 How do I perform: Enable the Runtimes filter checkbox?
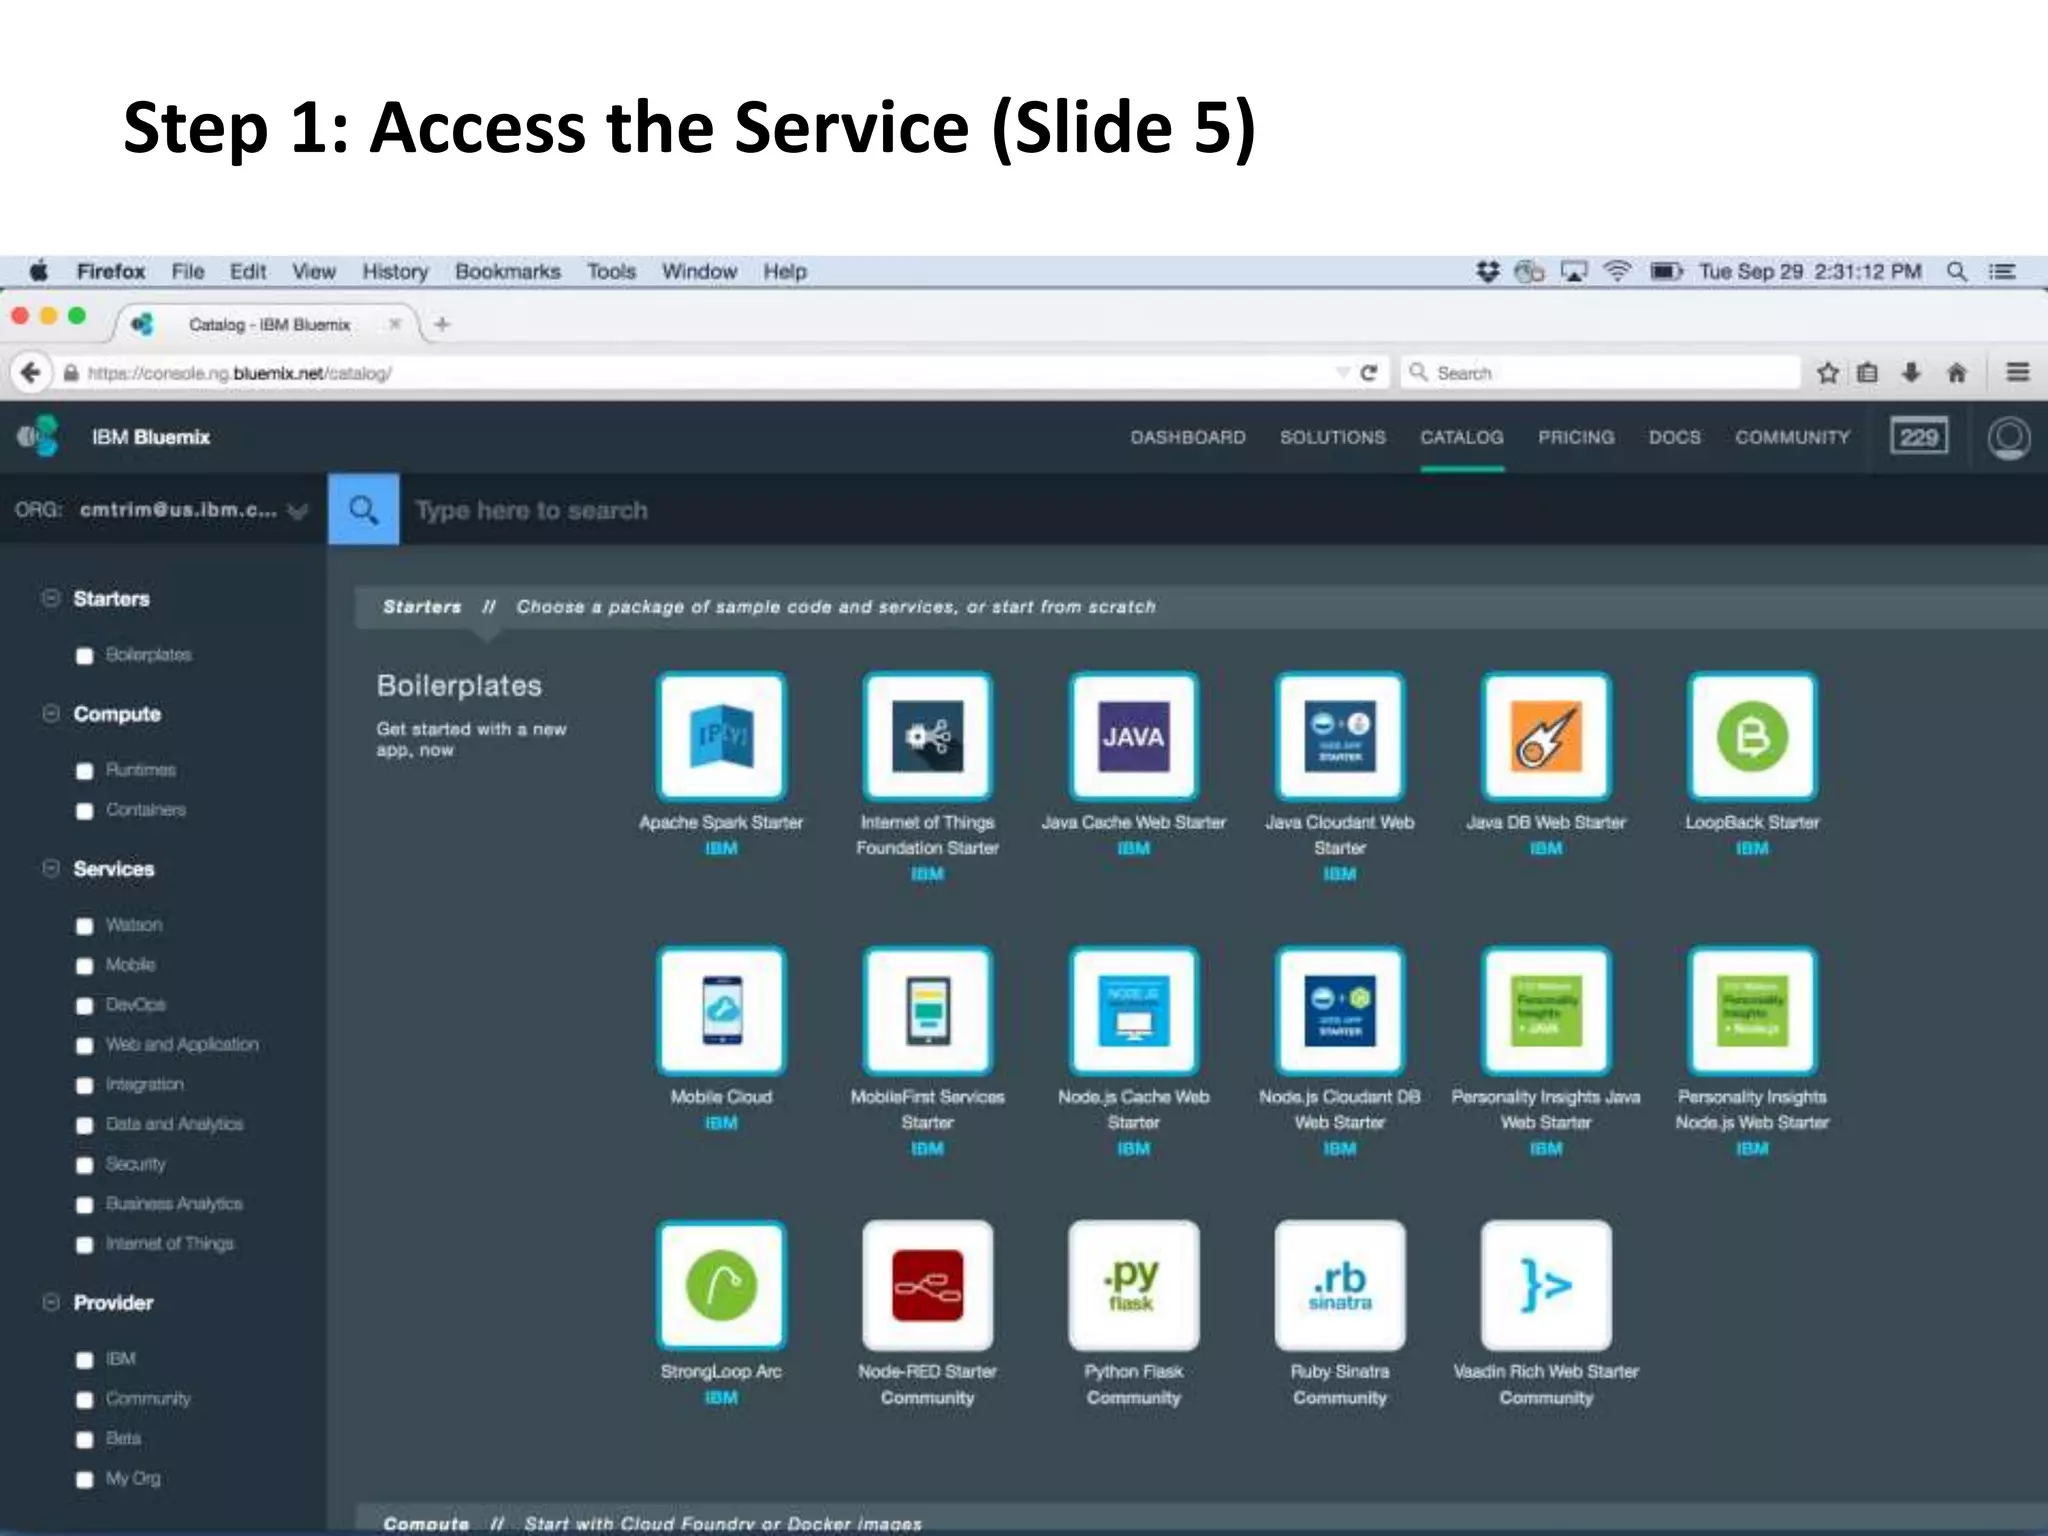[85, 771]
